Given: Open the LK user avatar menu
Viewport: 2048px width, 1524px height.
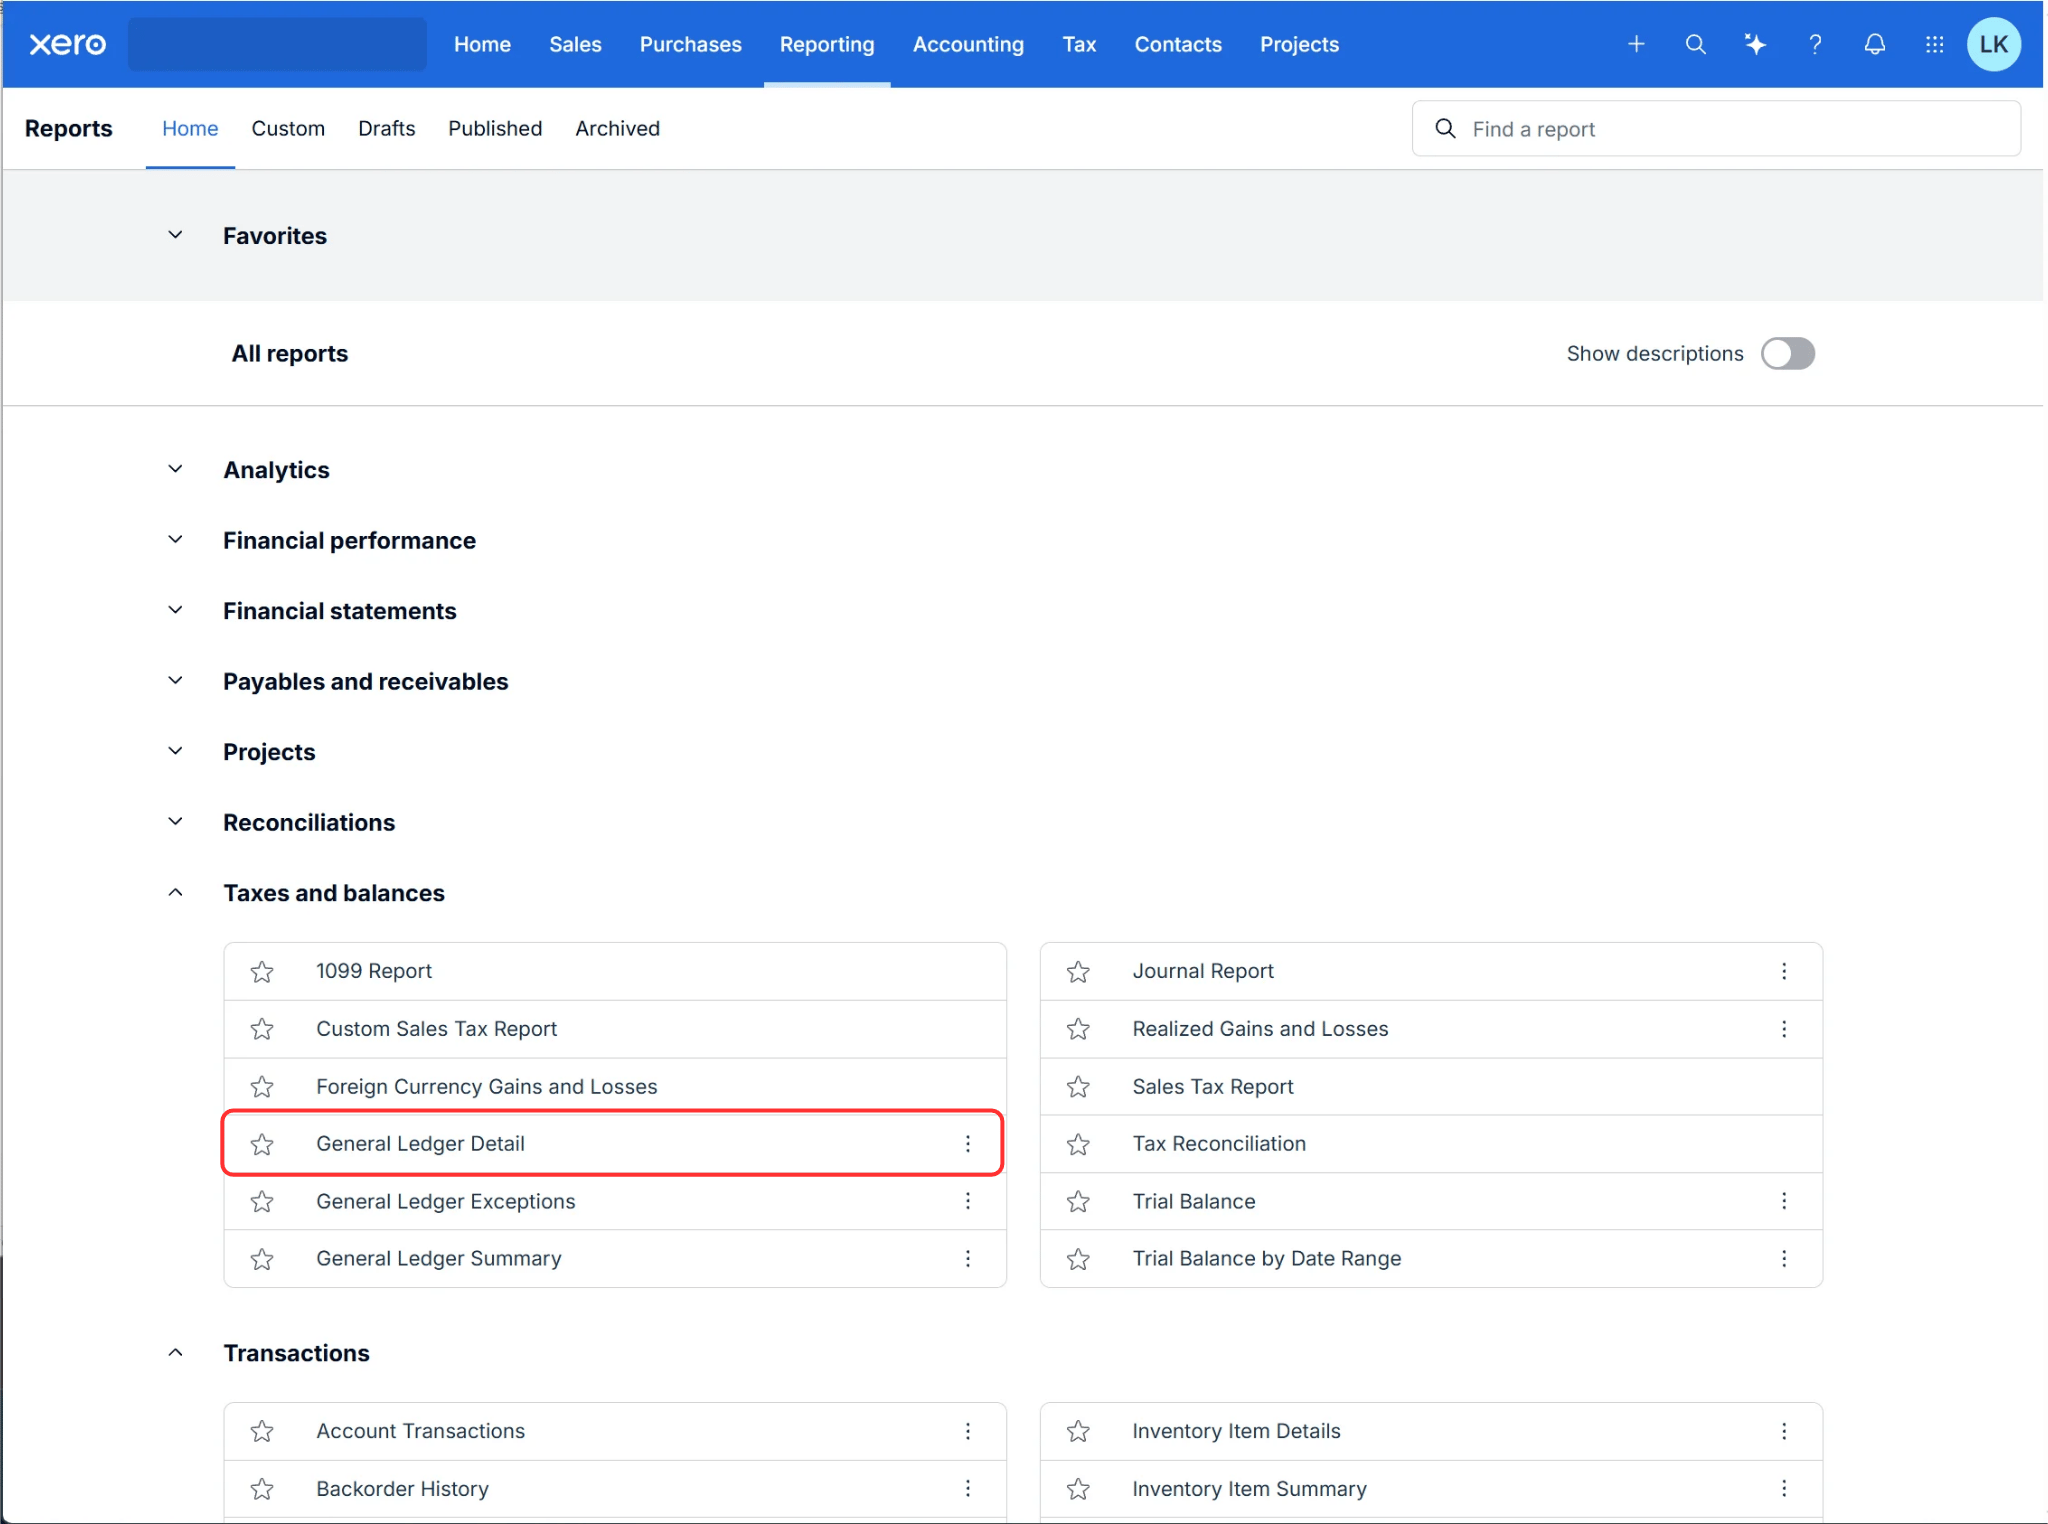Looking at the screenshot, I should [1993, 44].
